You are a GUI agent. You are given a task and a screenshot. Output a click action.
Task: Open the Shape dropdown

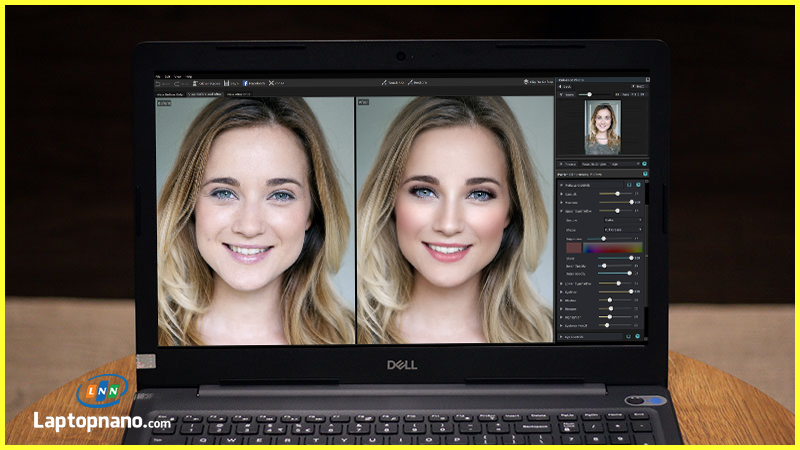[622, 230]
